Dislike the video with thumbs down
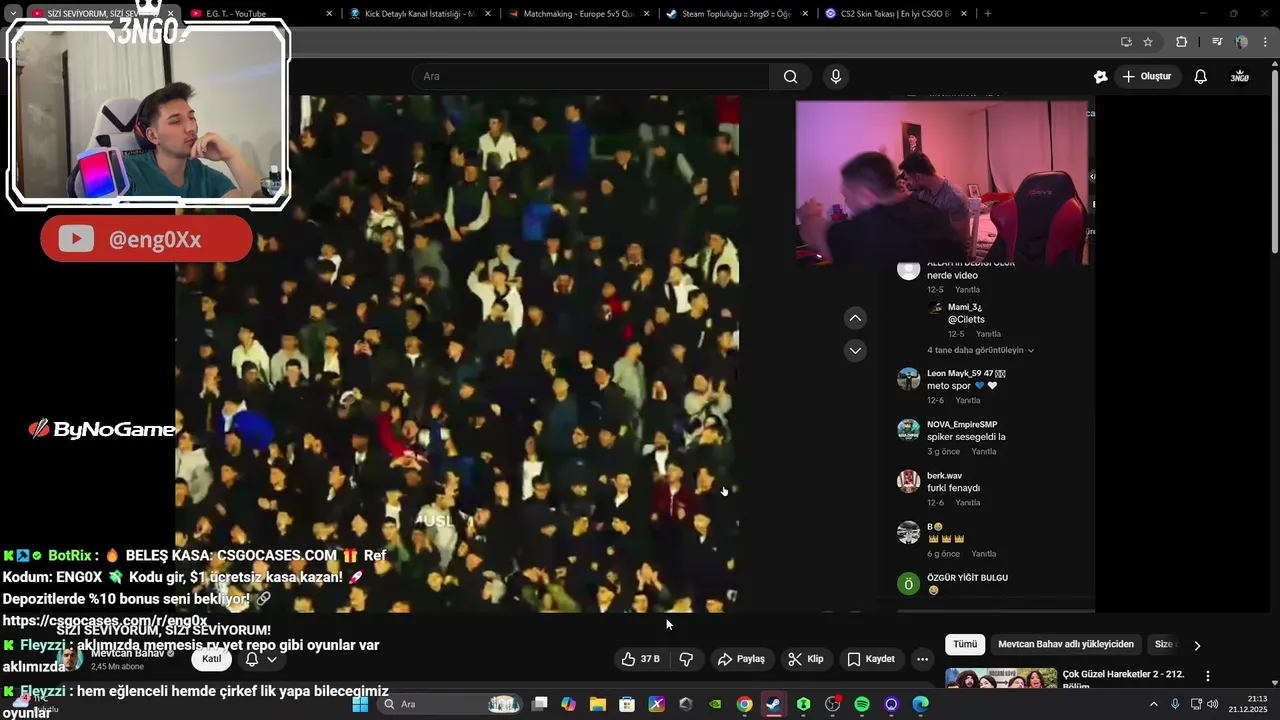This screenshot has height=720, width=1280. [686, 659]
